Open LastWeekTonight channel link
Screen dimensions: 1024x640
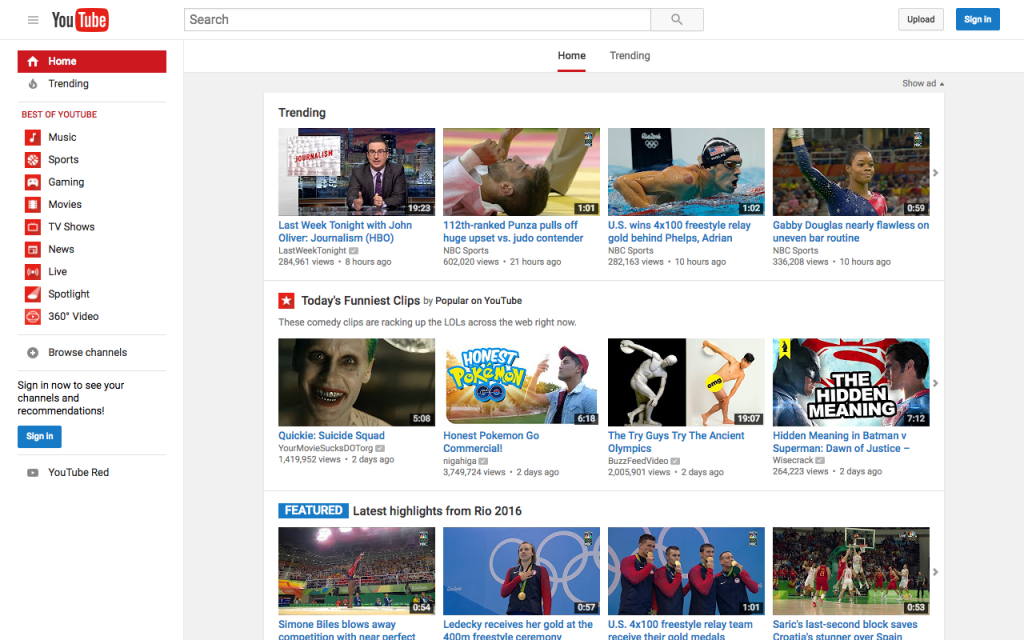312,251
